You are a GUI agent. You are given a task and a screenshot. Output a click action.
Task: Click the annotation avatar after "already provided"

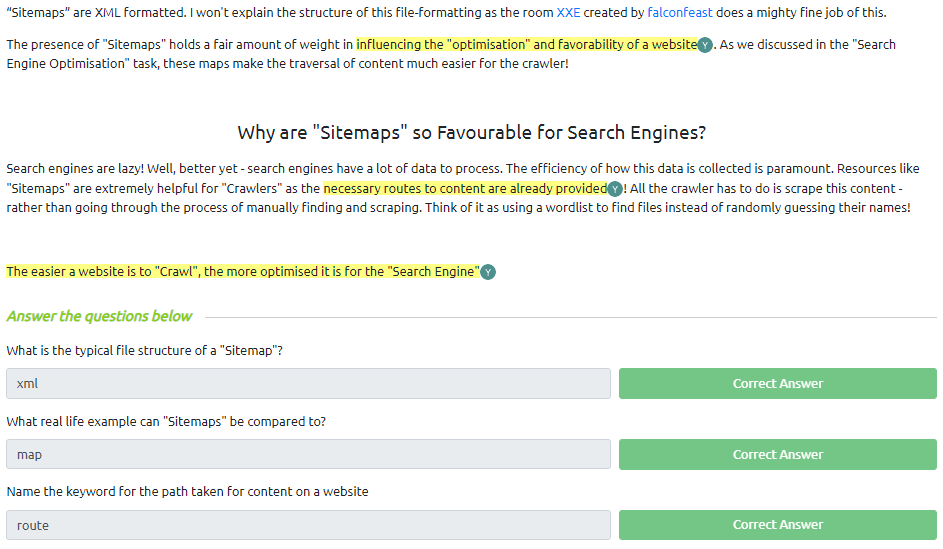(615, 189)
